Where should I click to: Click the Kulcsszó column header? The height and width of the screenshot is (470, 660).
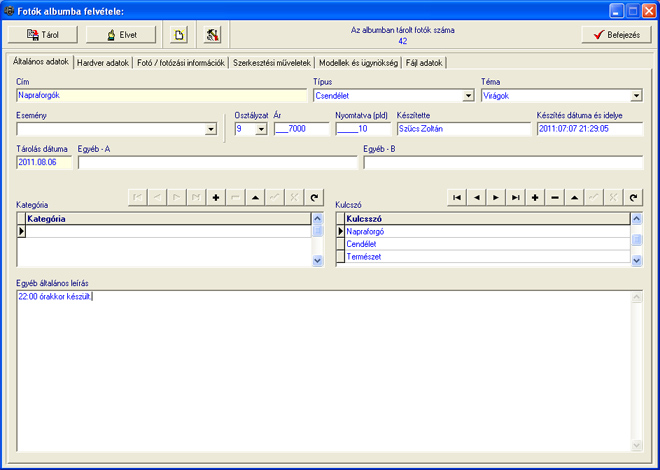coord(487,219)
